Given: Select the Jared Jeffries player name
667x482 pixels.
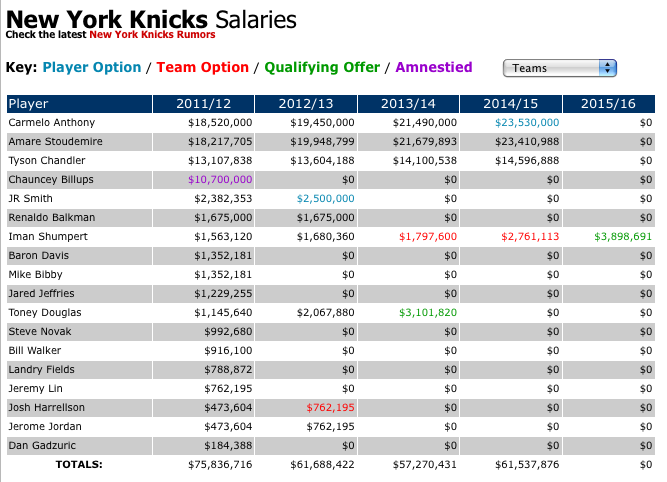Looking at the screenshot, I should coord(41,294).
